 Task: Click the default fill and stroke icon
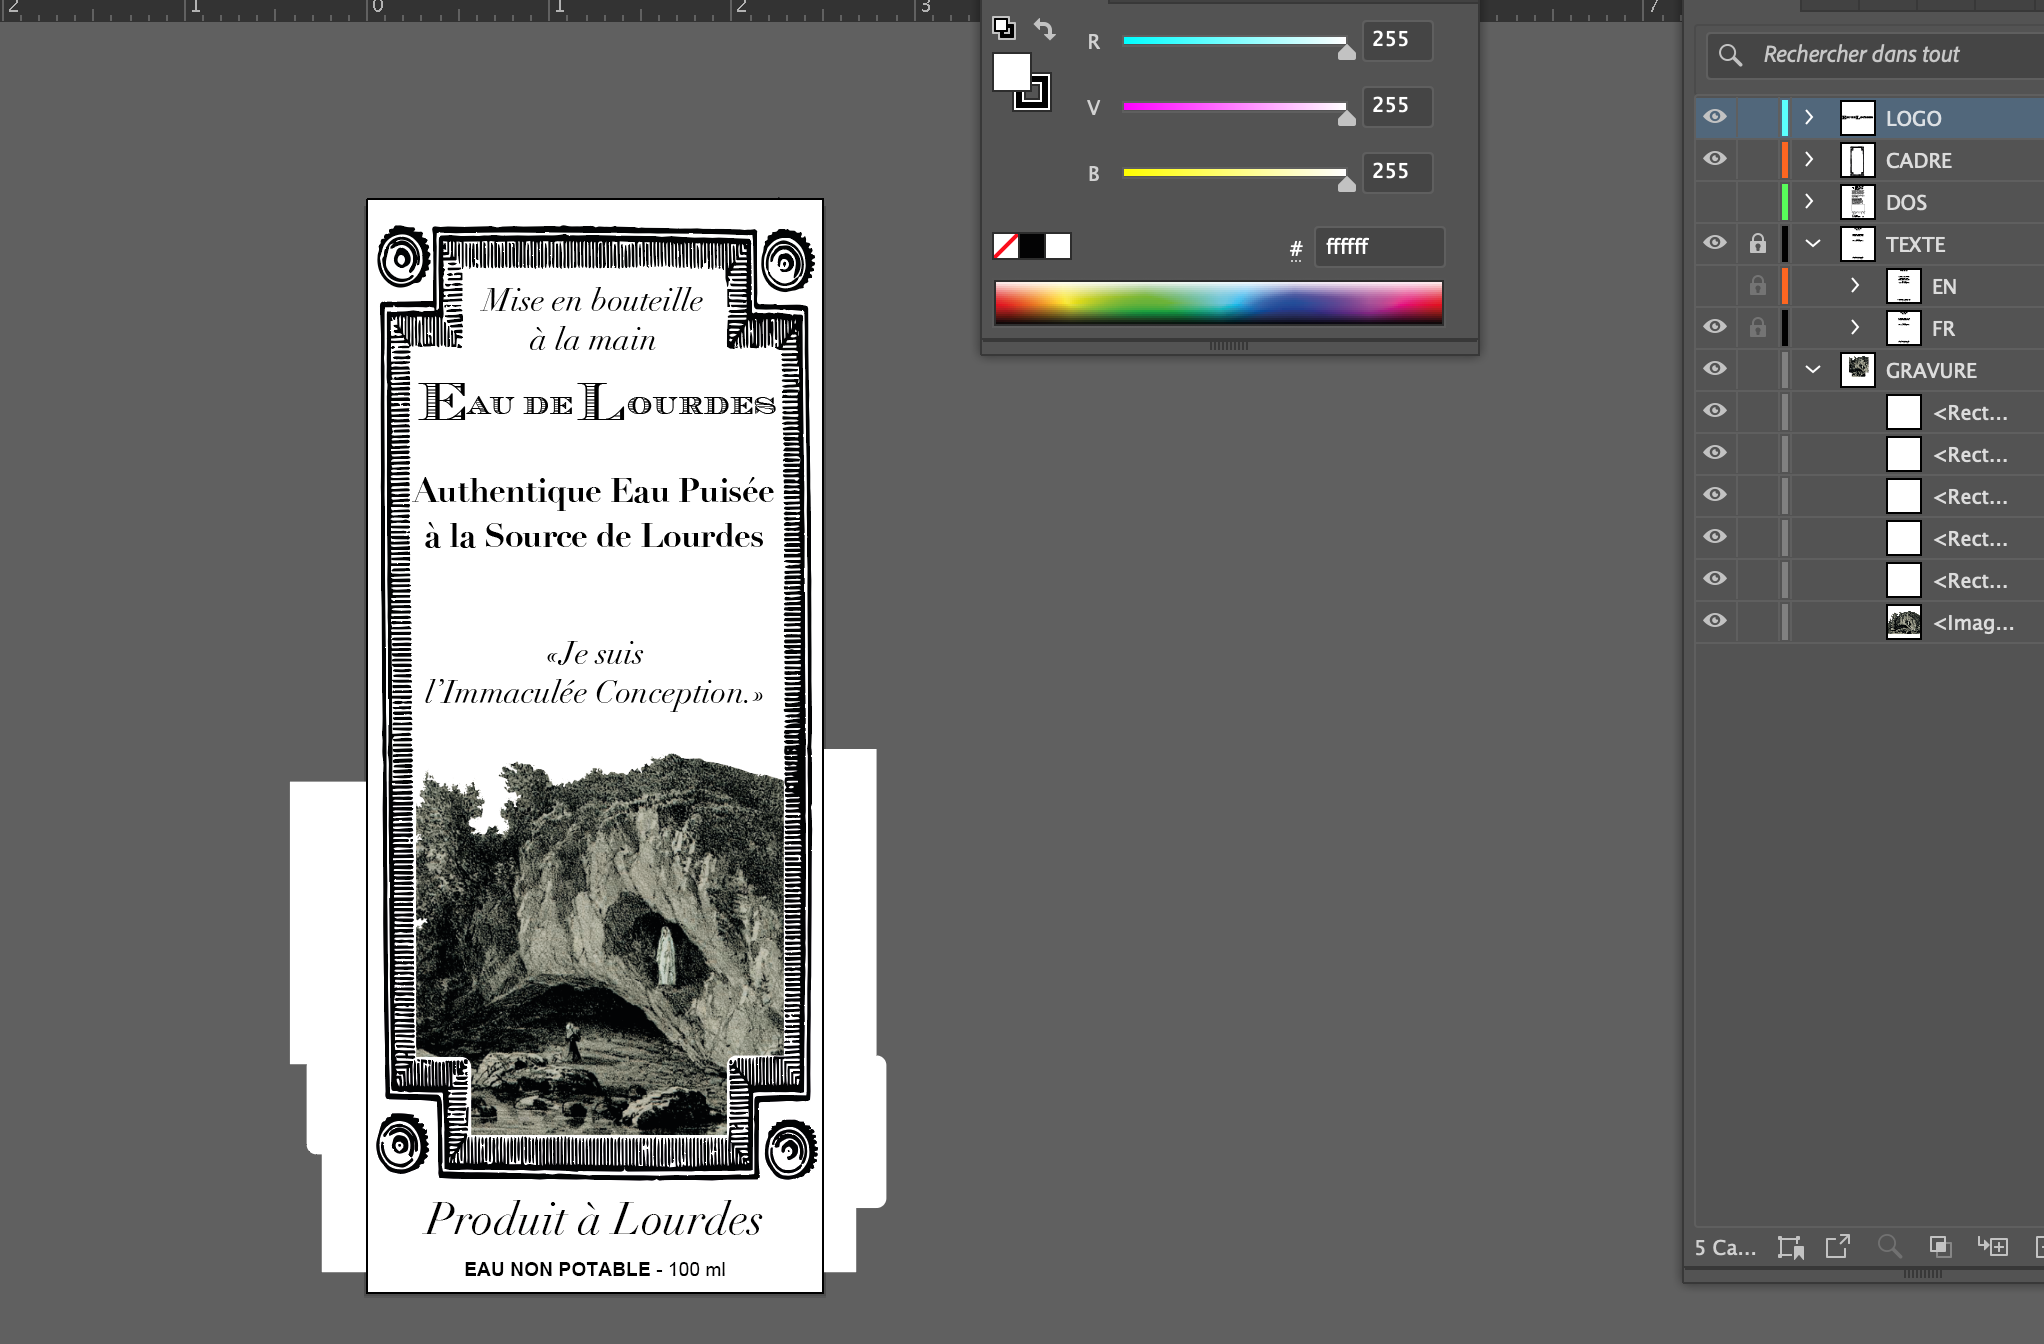[x=1003, y=27]
